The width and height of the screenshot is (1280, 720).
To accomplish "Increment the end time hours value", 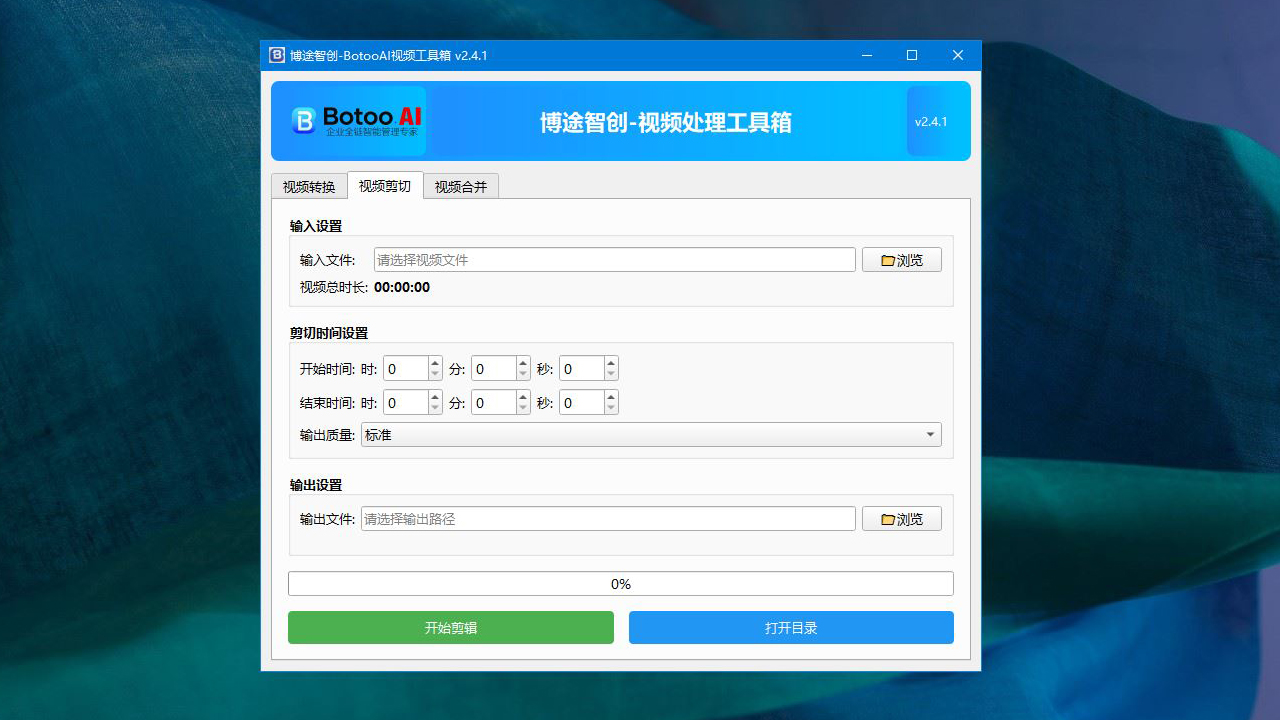I will (434, 397).
